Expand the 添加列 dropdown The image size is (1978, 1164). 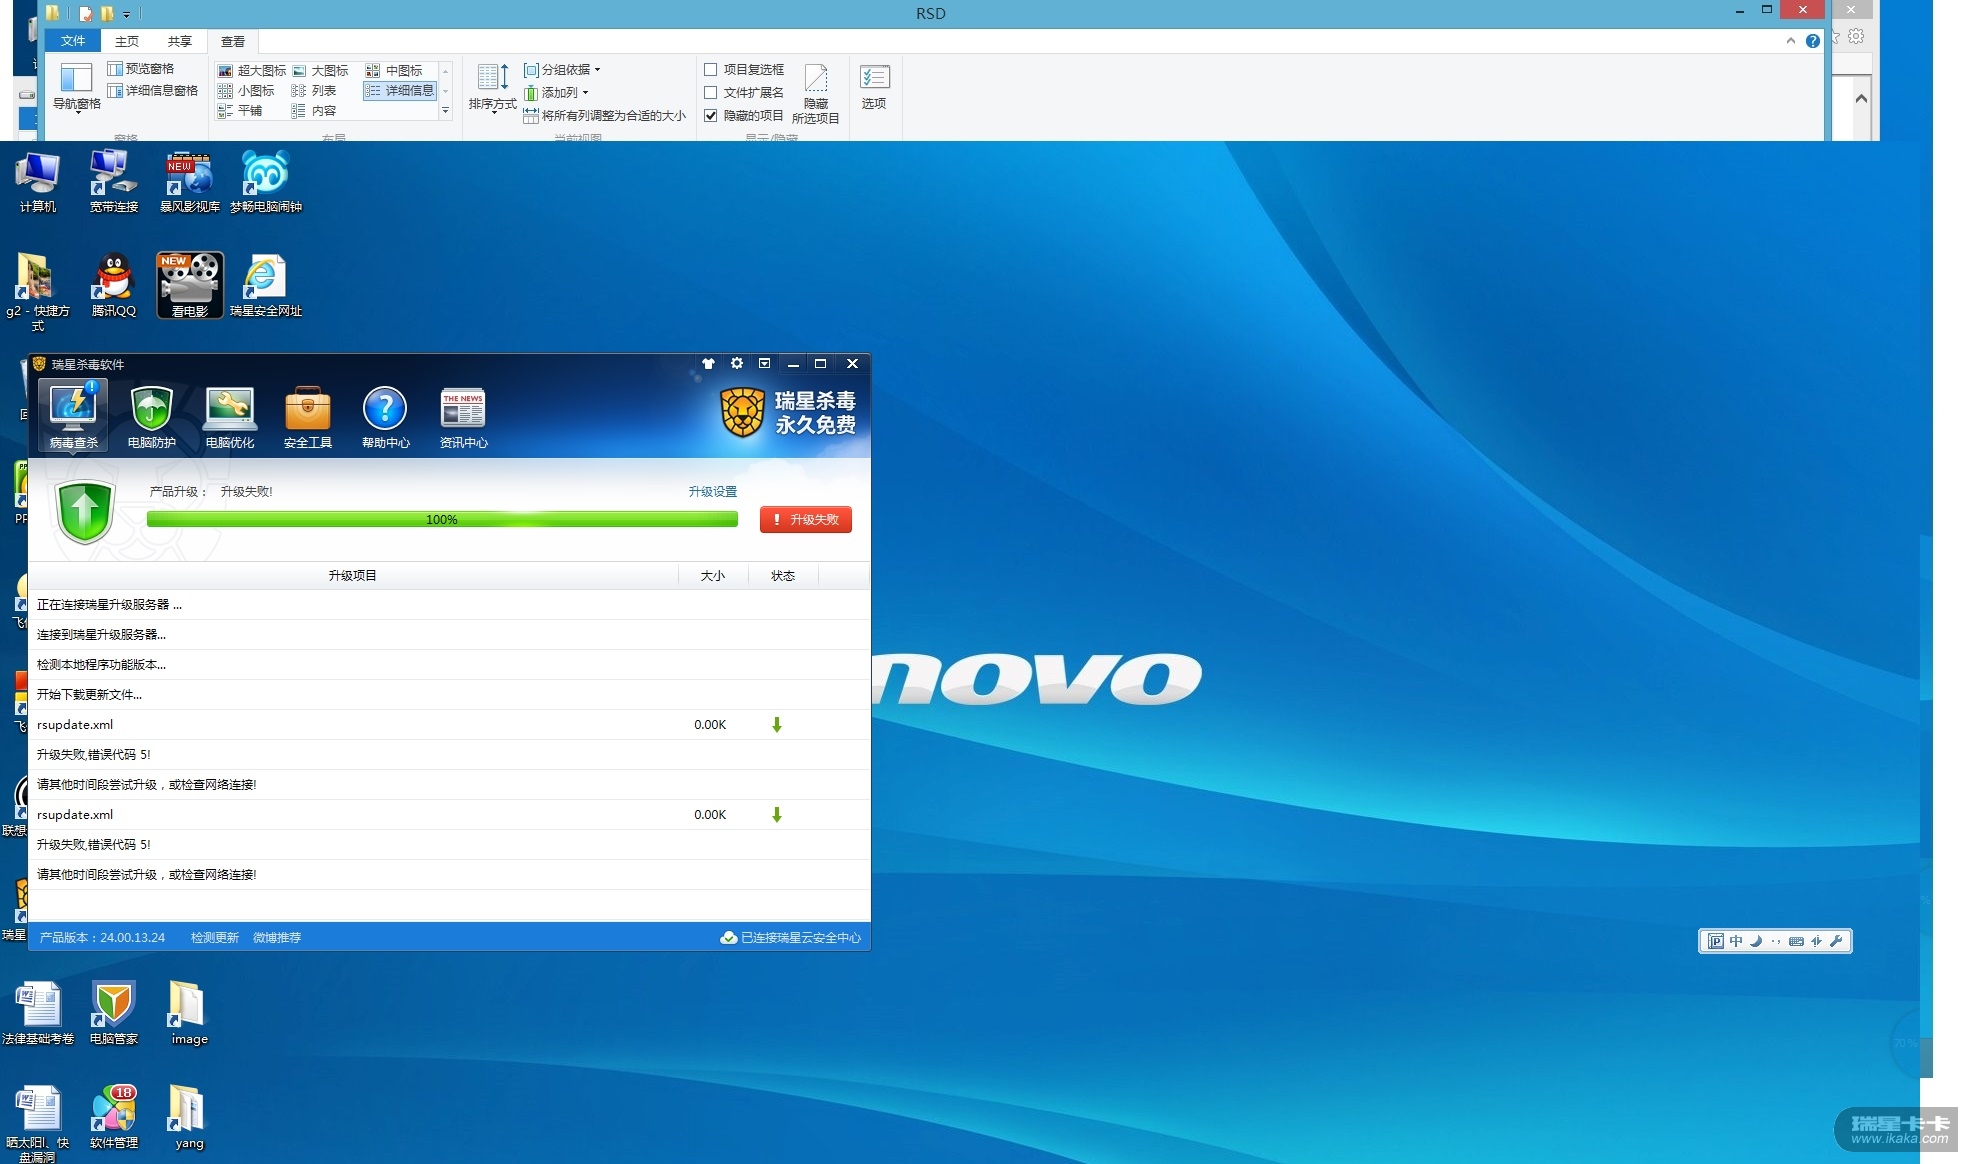coord(558,93)
